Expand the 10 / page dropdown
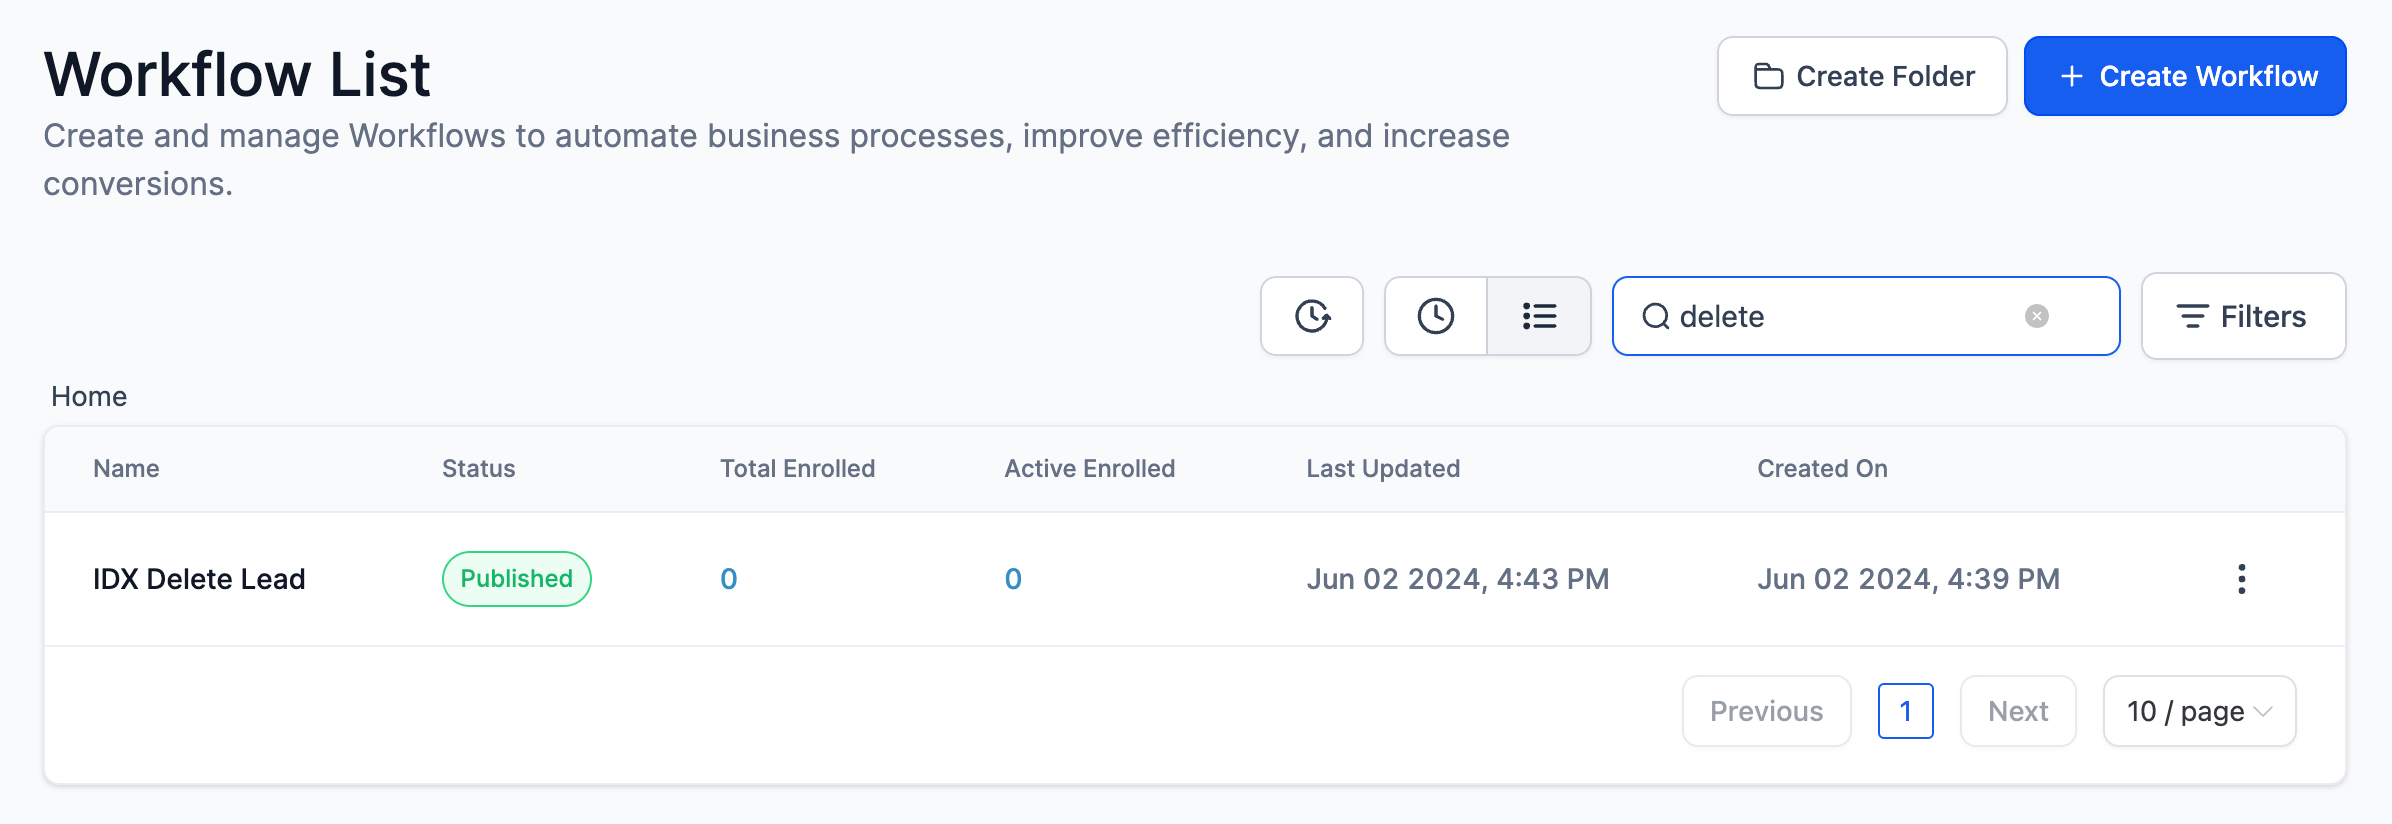2392x824 pixels. pyautogui.click(x=2199, y=711)
